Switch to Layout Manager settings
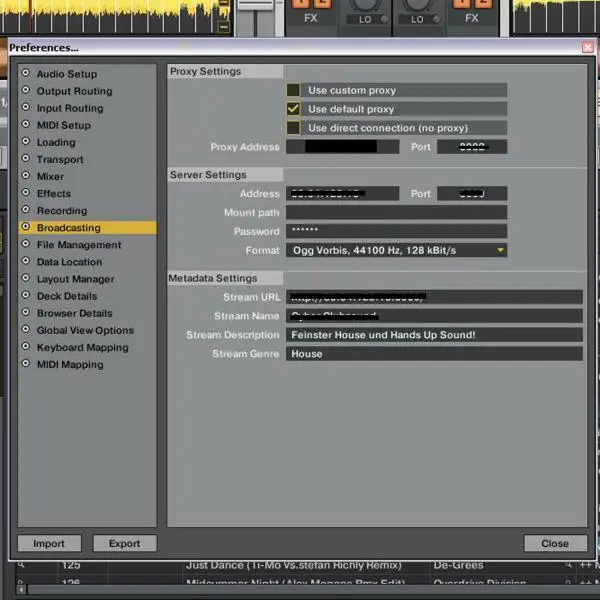The image size is (600, 600). pyautogui.click(x=75, y=279)
